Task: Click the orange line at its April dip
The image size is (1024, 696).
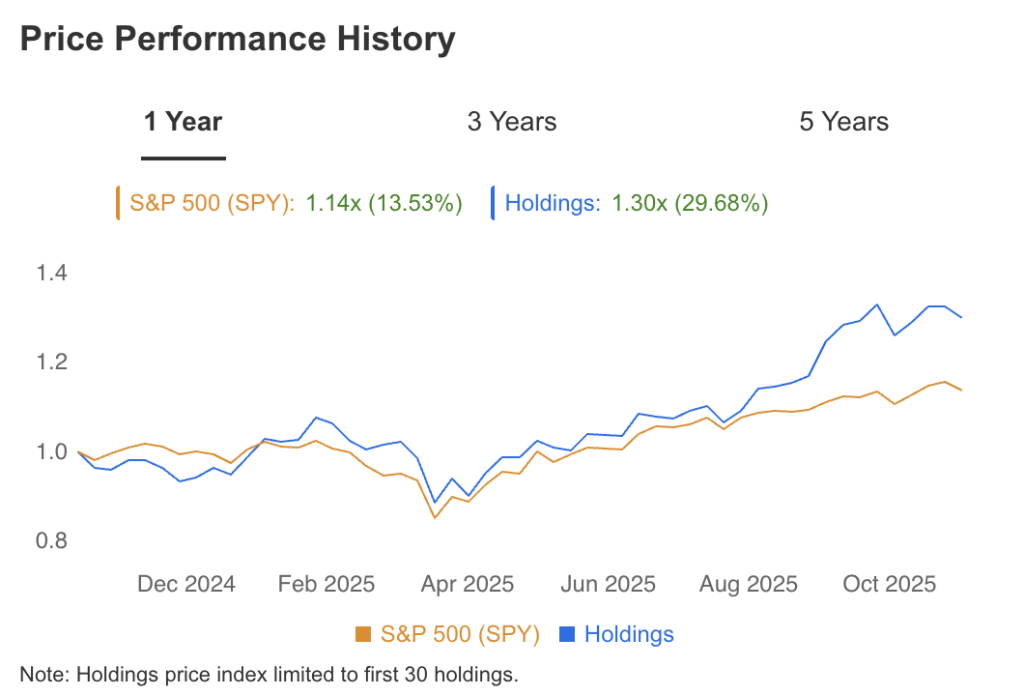Action: pyautogui.click(x=437, y=518)
